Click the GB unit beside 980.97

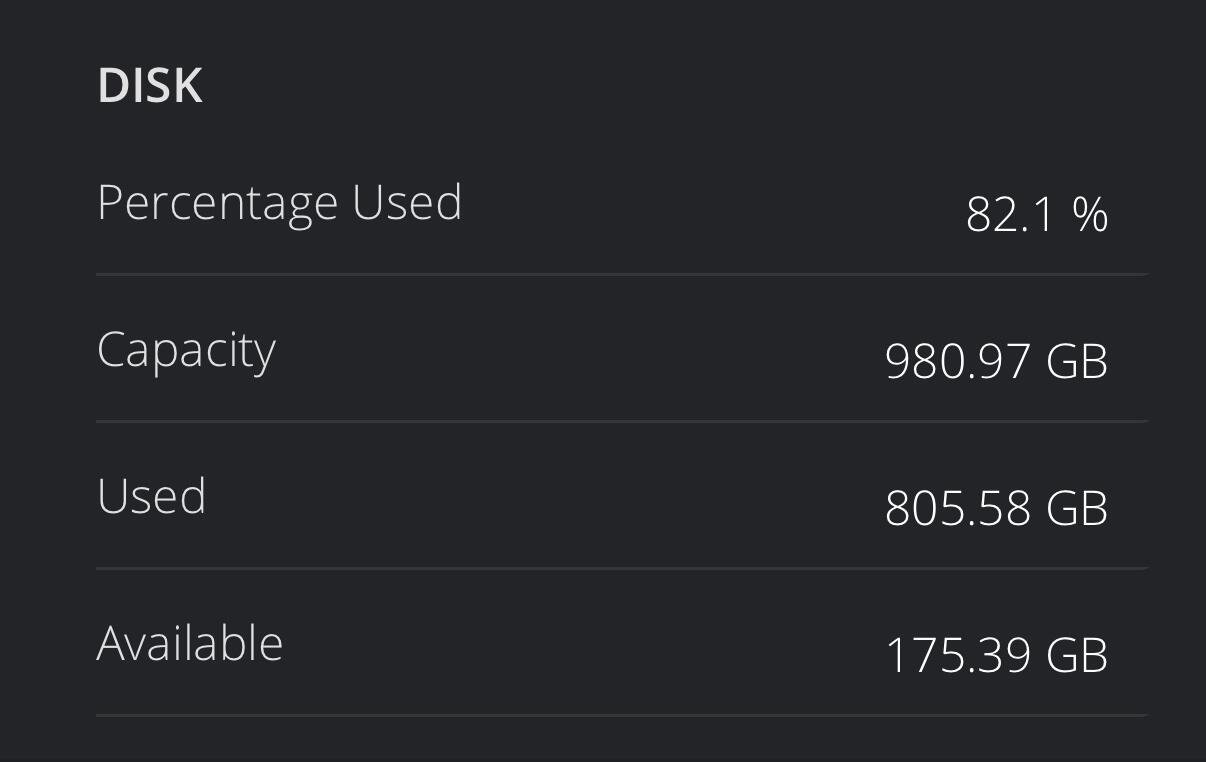(x=1077, y=361)
